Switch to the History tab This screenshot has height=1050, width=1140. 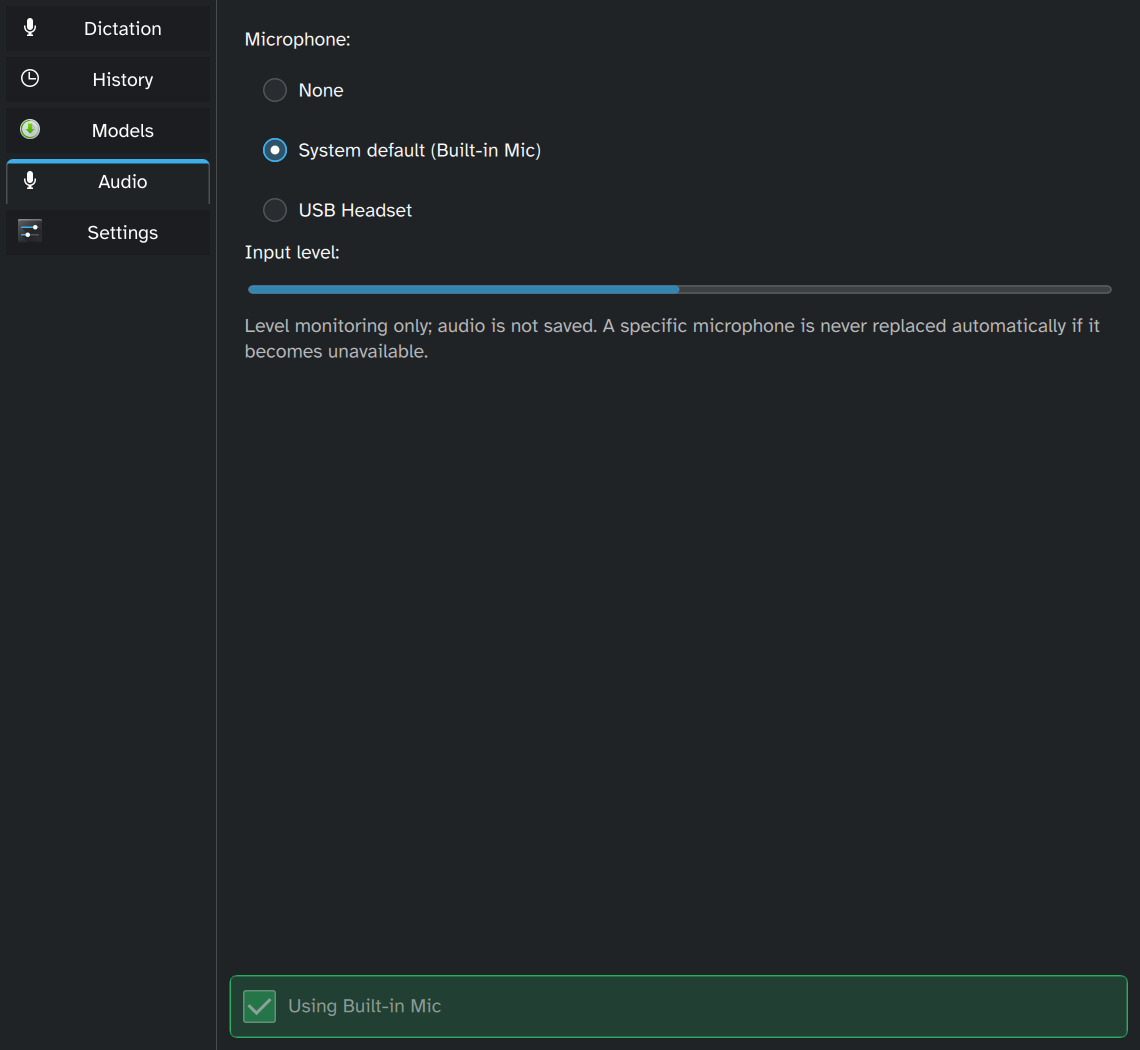click(108, 79)
